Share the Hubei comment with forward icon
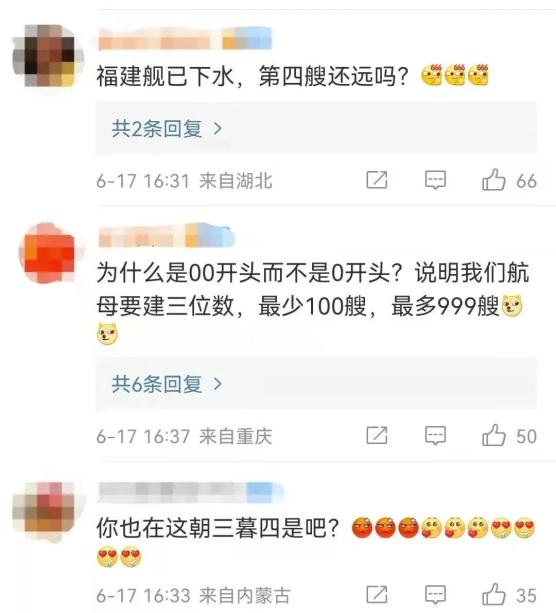Viewport: 556px width, 613px height. pos(377,180)
